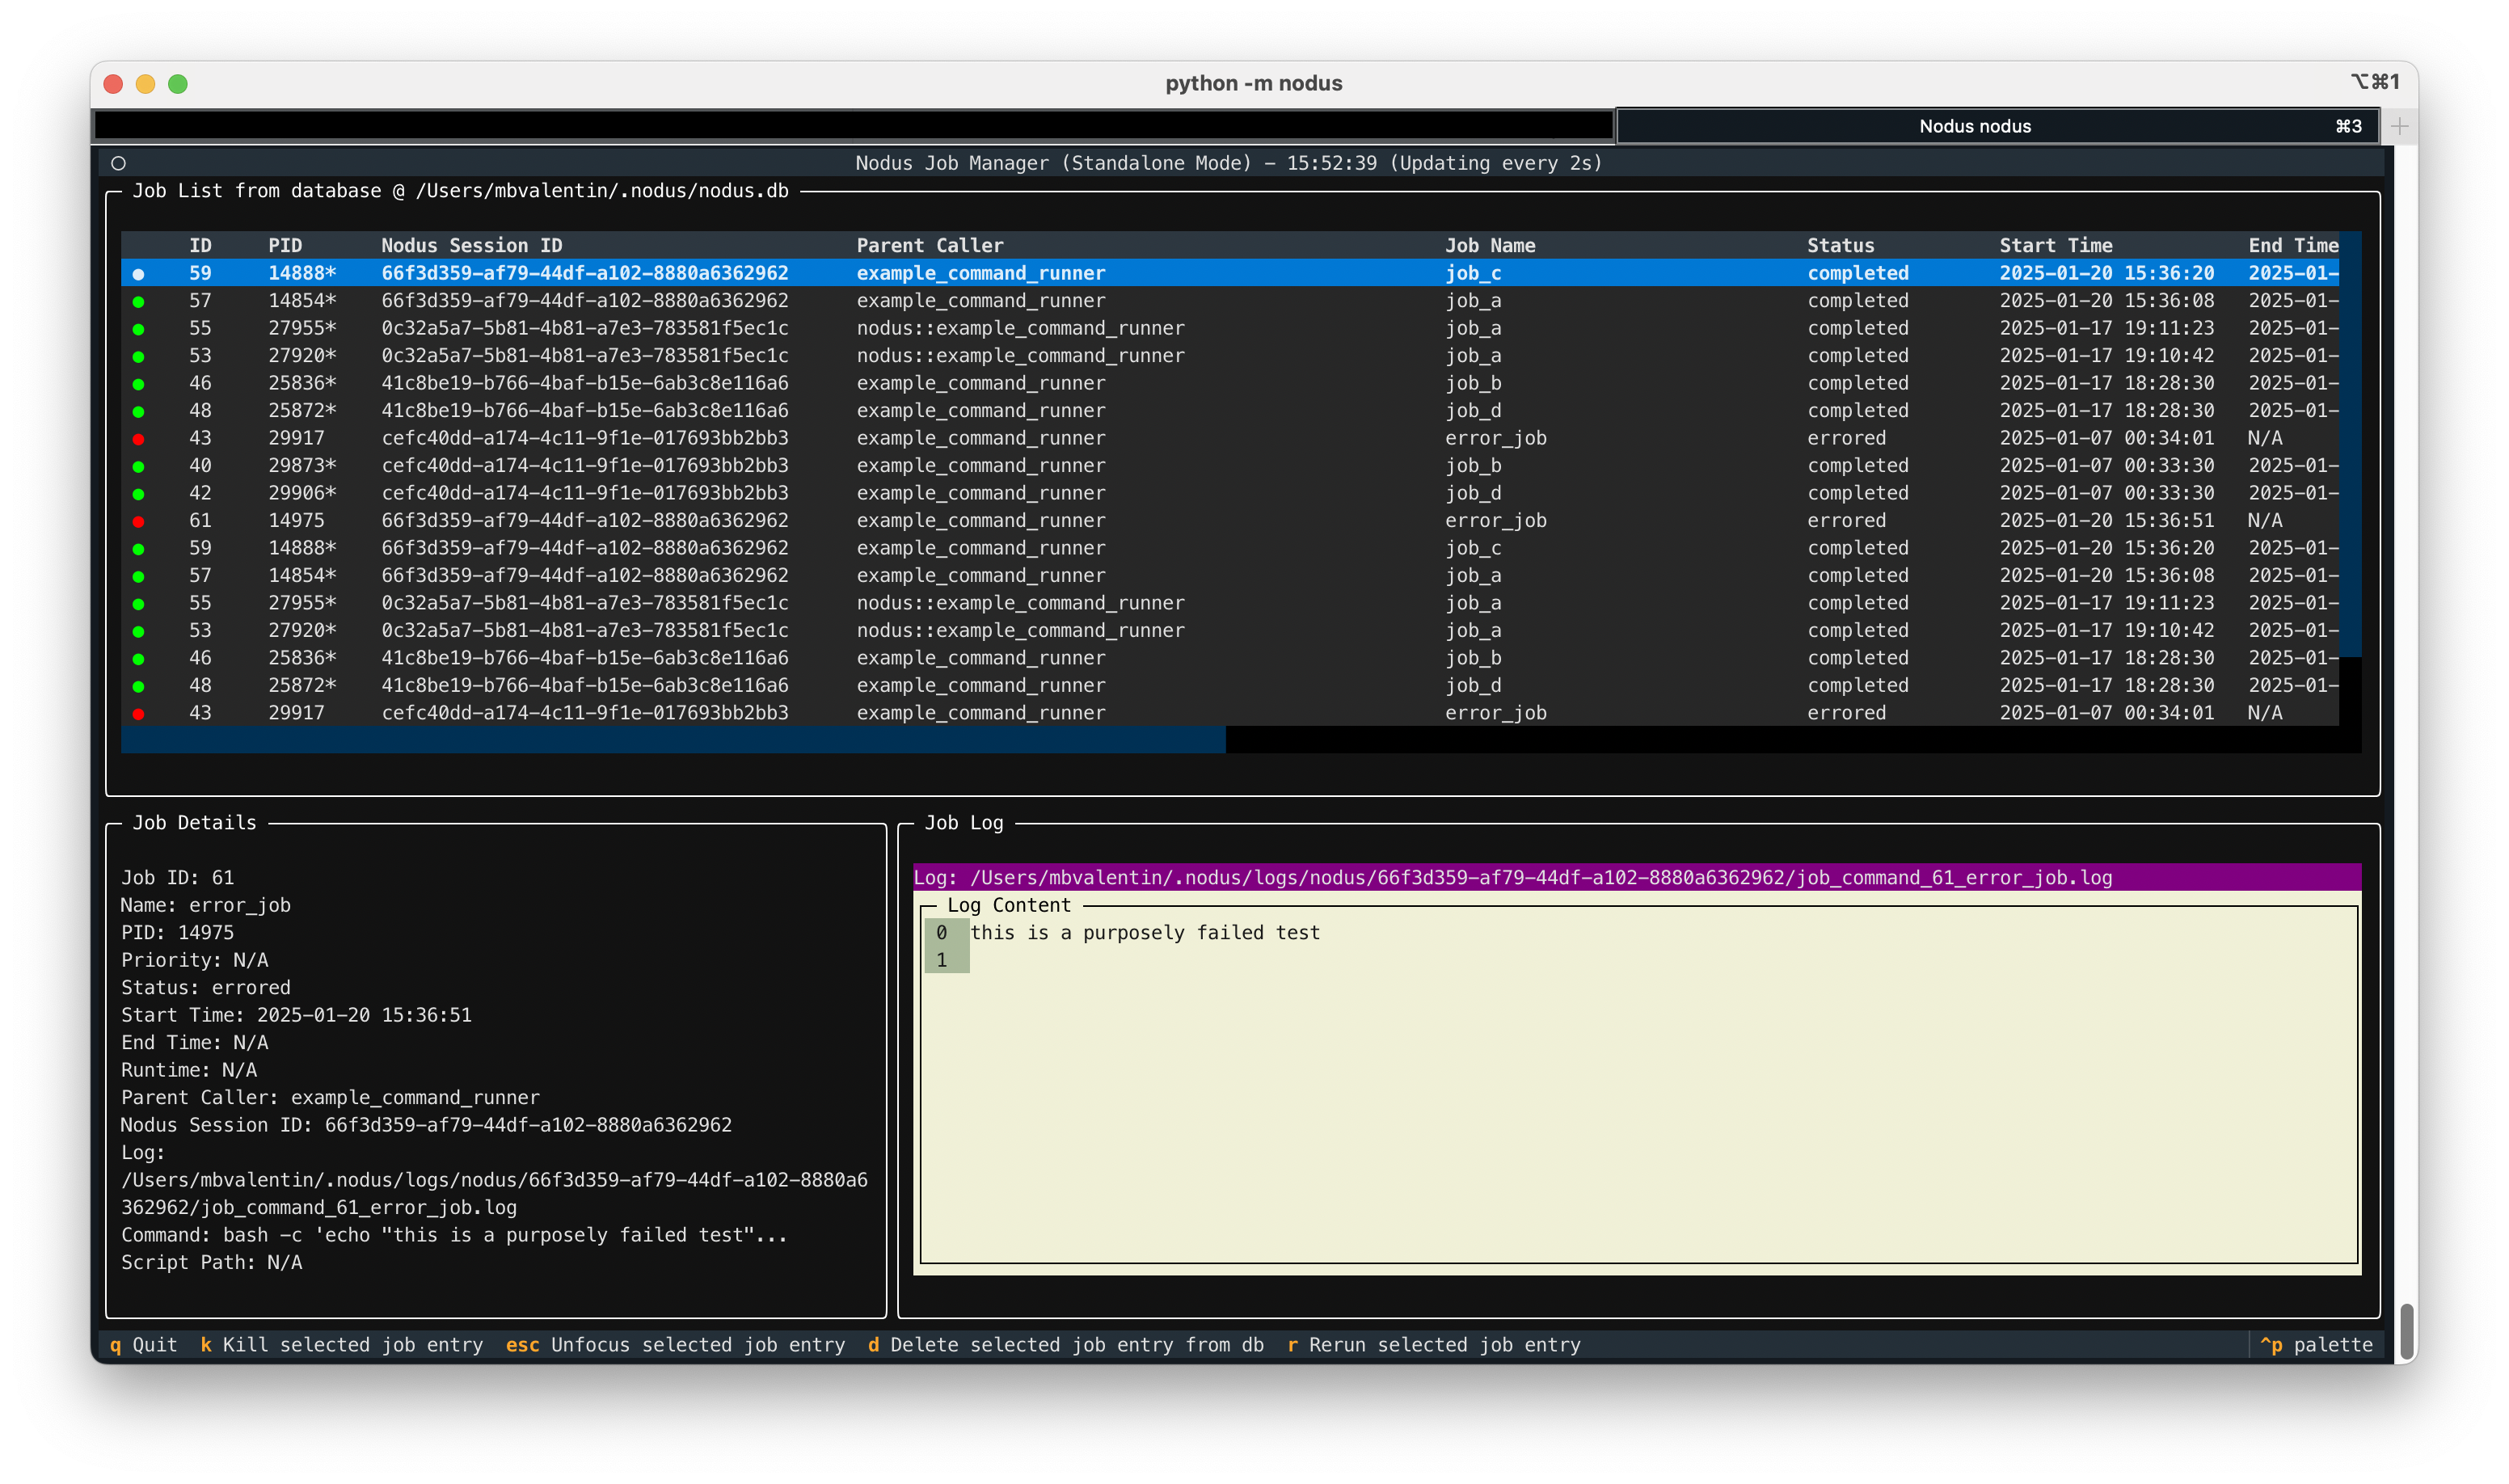Click 'Status: errored' in Job Details
Screen dimensions: 2509x1484
(x=205, y=987)
